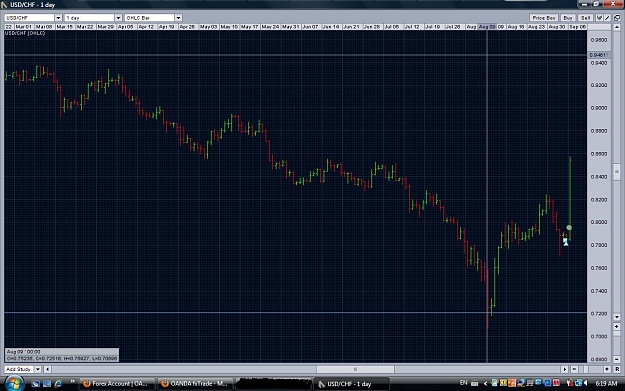Screen dimensions: 625x391
Task: Click the Sep 06 date header
Action: point(577,27)
